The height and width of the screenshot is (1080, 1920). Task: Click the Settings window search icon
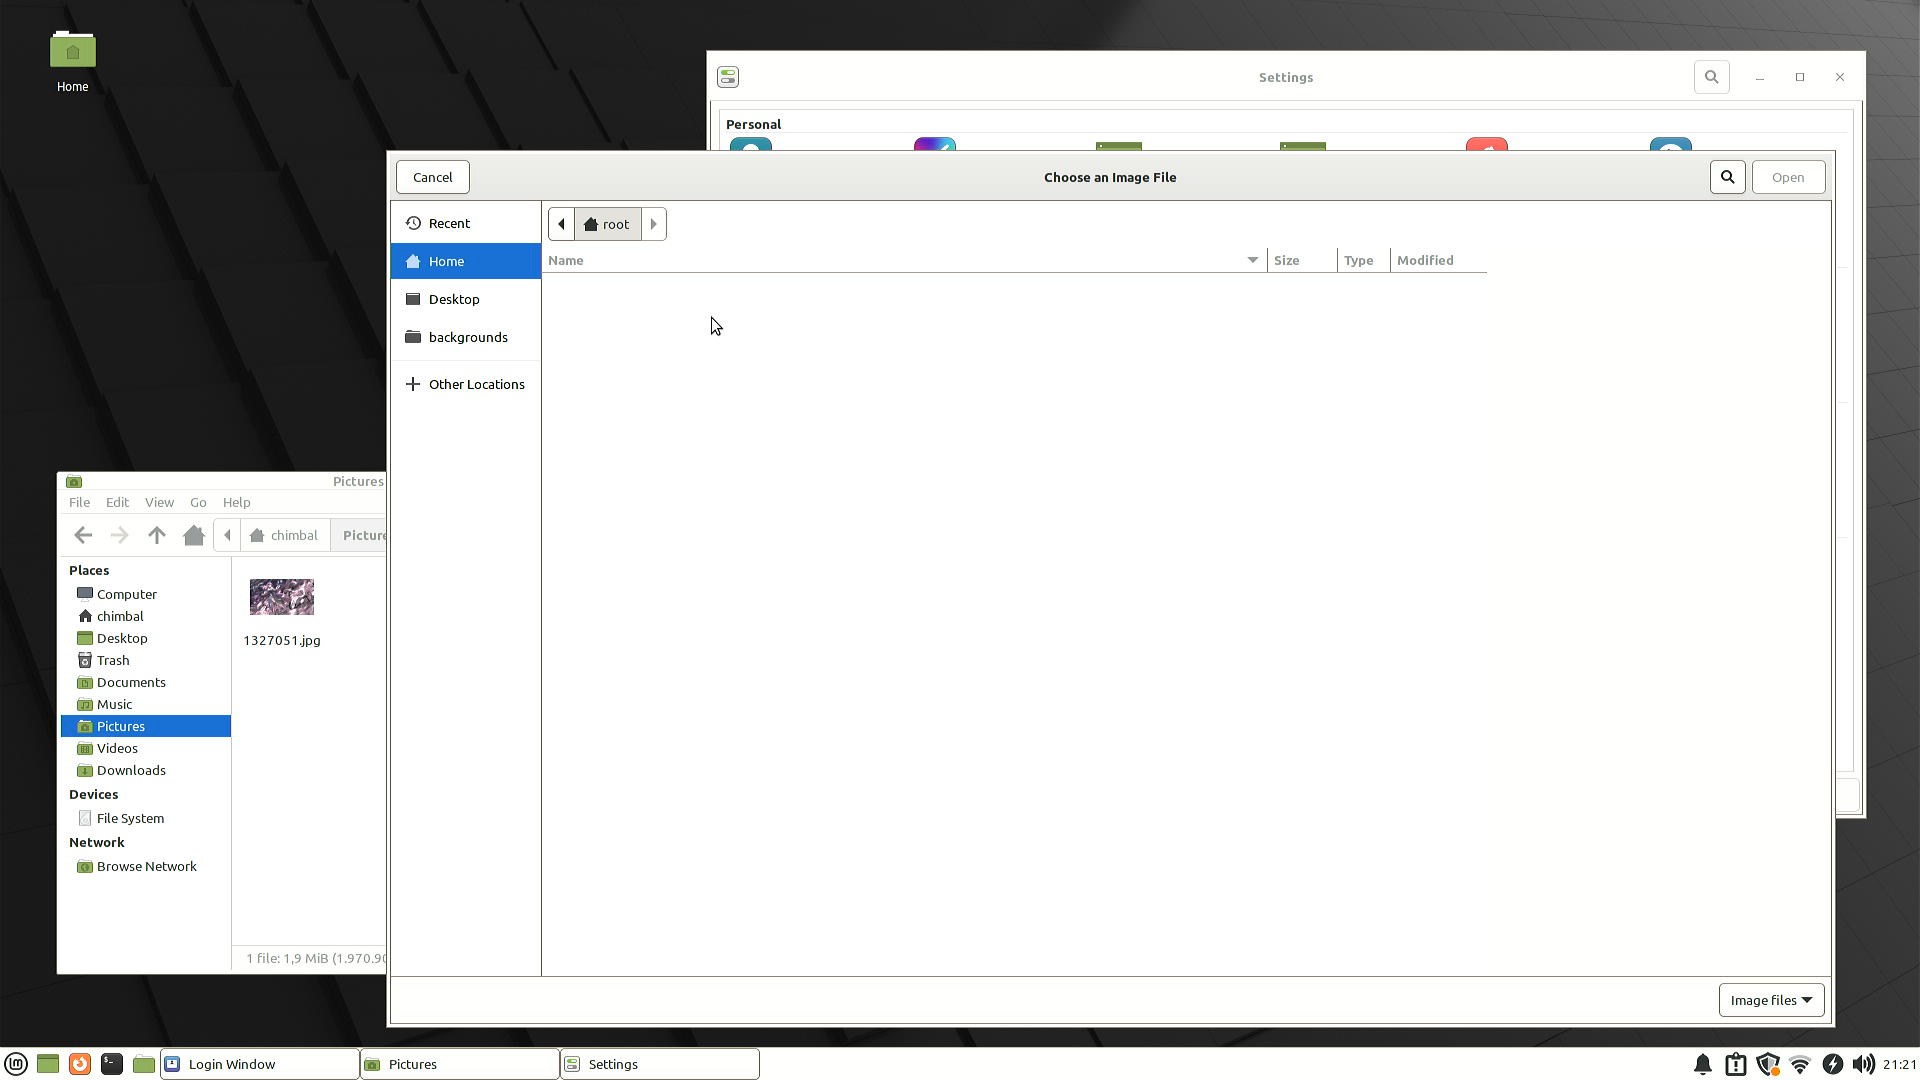click(1711, 77)
